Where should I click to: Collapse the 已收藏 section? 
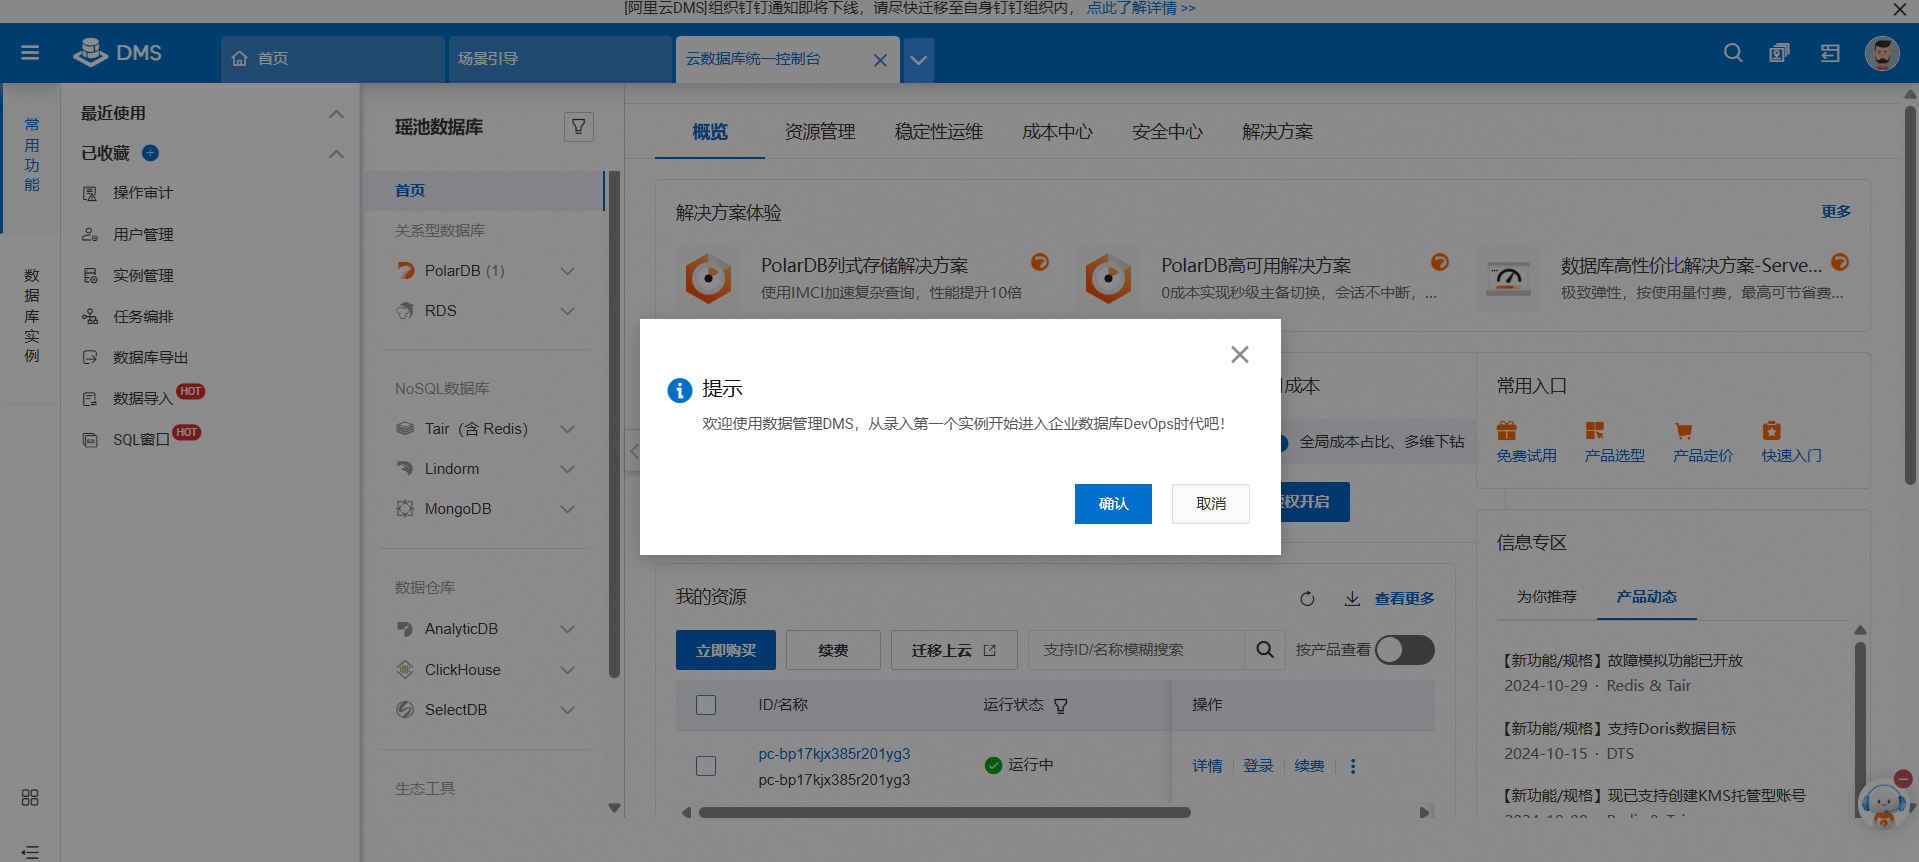point(337,154)
